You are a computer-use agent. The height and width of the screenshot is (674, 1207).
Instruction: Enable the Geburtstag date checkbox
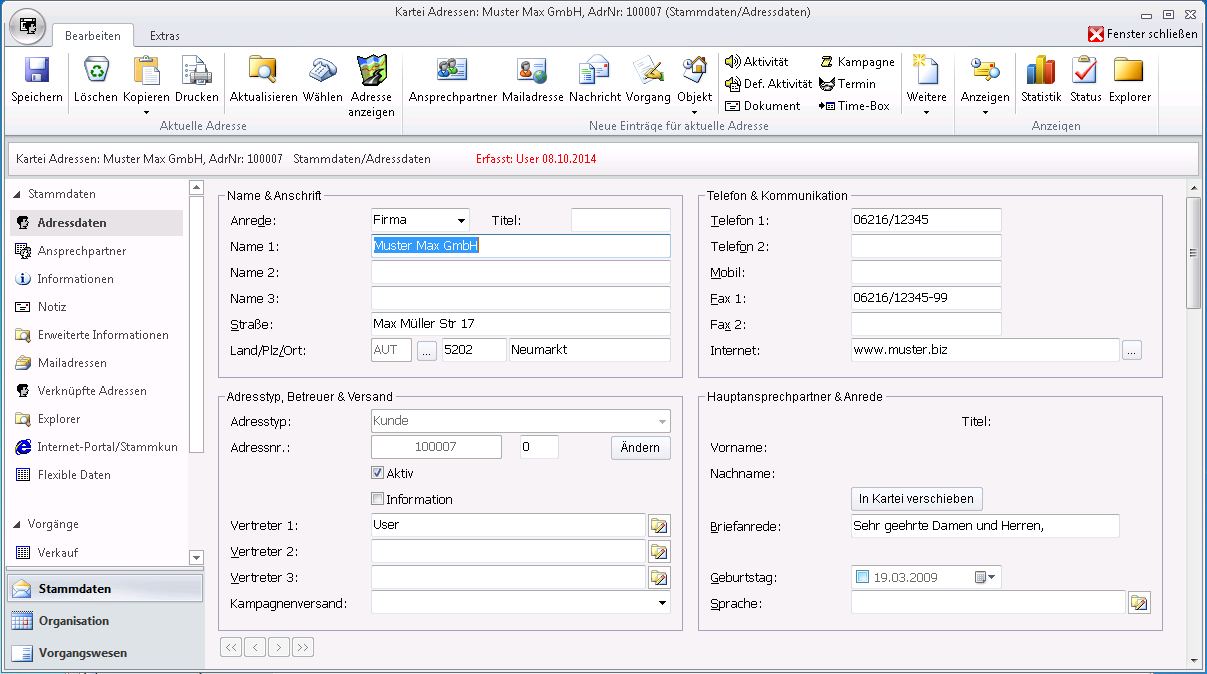(863, 577)
